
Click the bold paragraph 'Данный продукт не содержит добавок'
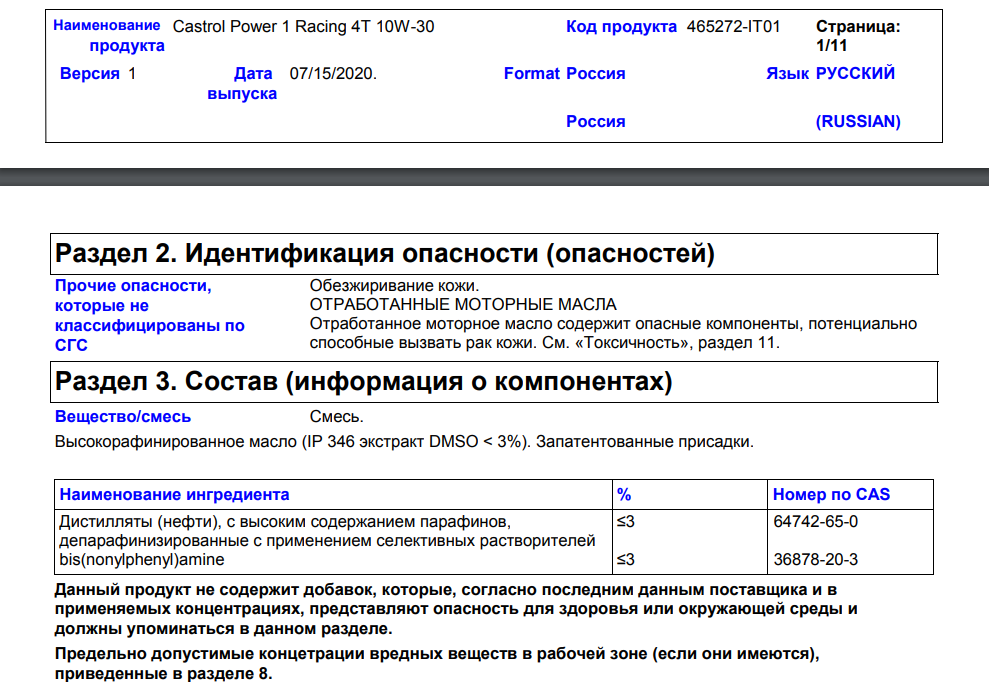click(456, 609)
